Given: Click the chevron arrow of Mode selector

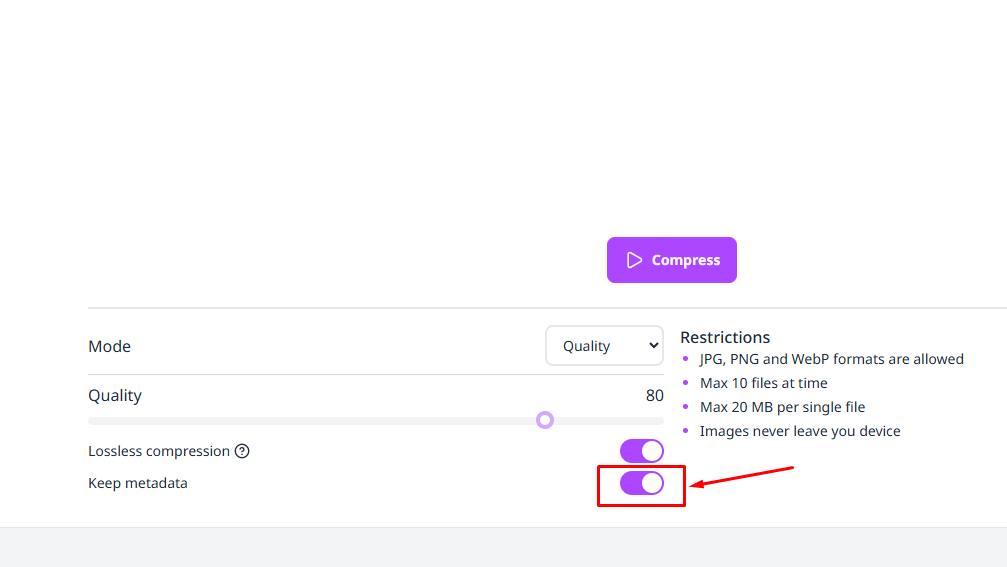Looking at the screenshot, I should coord(654,346).
